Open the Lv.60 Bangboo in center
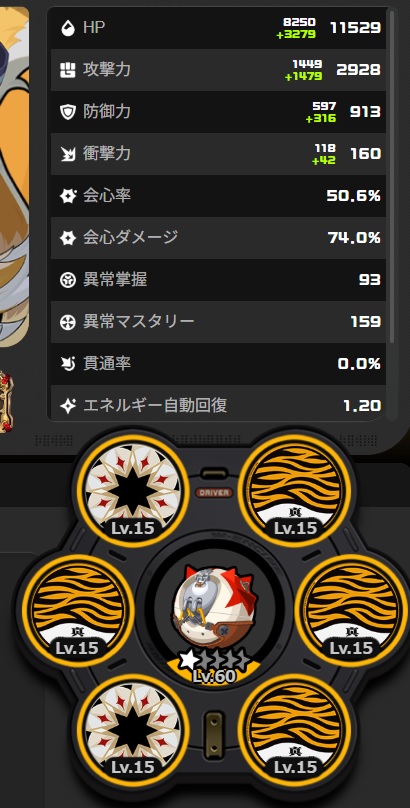 pyautogui.click(x=215, y=617)
